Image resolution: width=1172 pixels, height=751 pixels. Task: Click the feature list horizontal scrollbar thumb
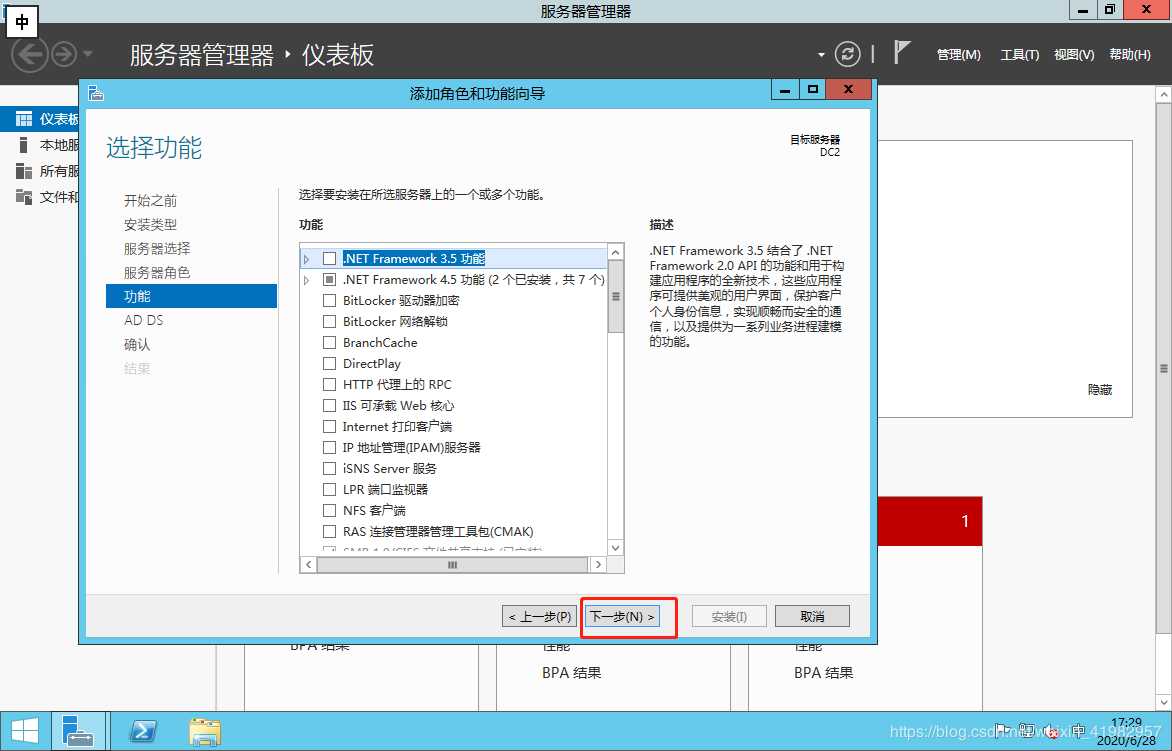click(452, 565)
